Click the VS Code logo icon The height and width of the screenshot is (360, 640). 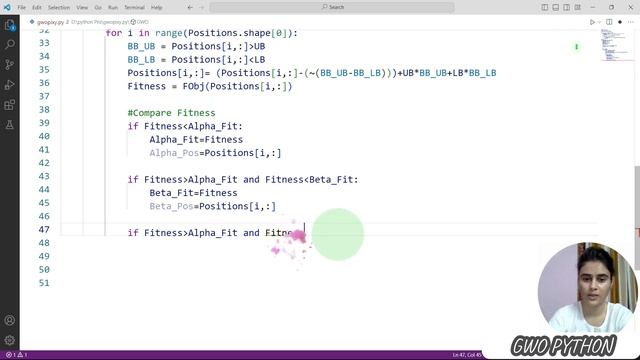click(x=7, y=7)
